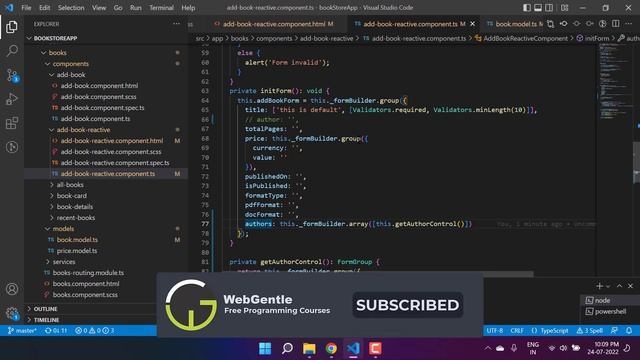Open Chrome from the taskbar

[331, 349]
